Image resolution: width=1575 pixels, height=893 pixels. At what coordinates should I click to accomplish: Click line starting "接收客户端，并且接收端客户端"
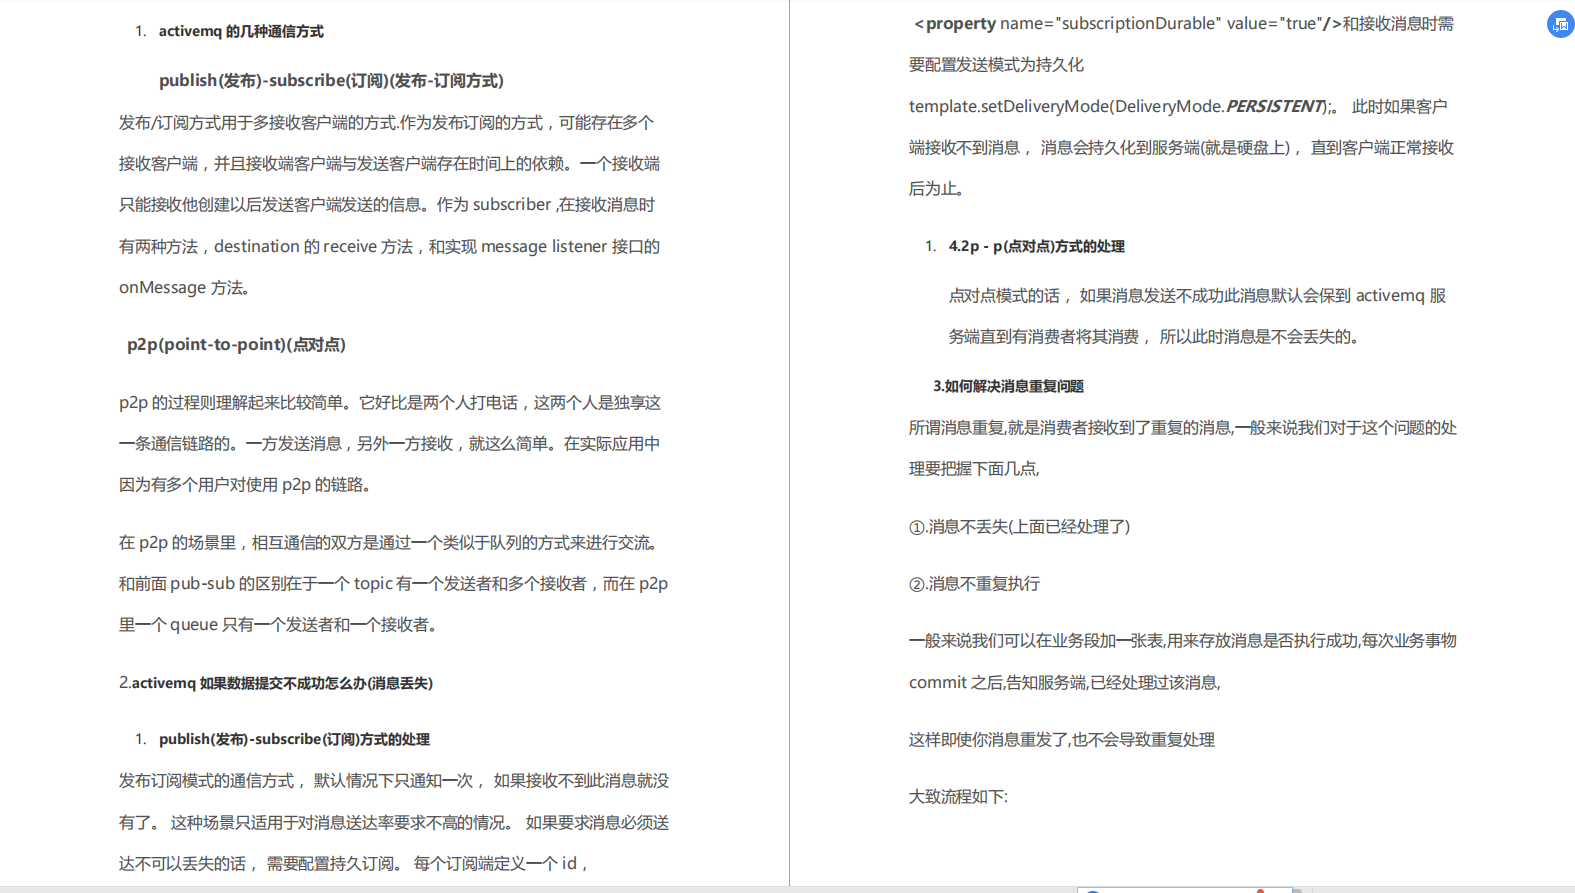coord(389,163)
